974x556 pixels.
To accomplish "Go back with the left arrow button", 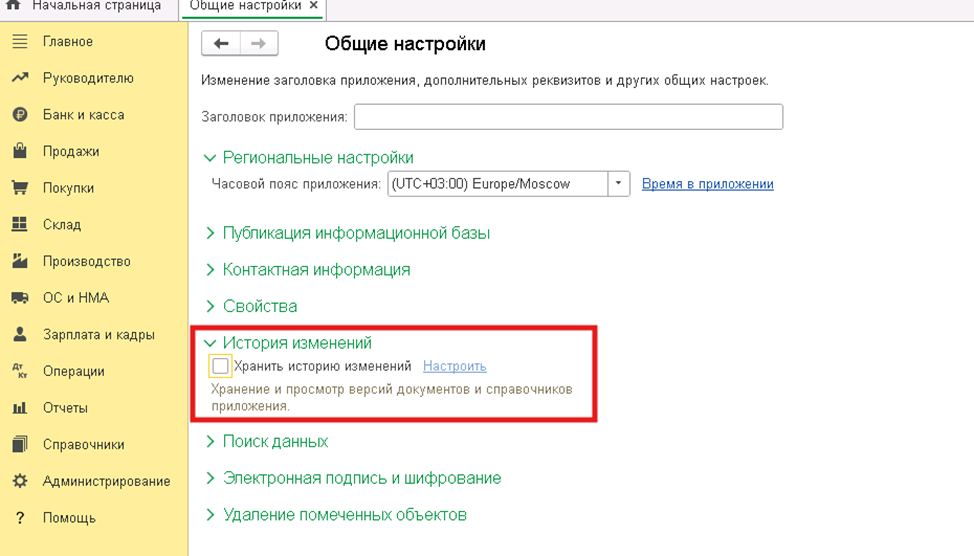I will (x=221, y=43).
